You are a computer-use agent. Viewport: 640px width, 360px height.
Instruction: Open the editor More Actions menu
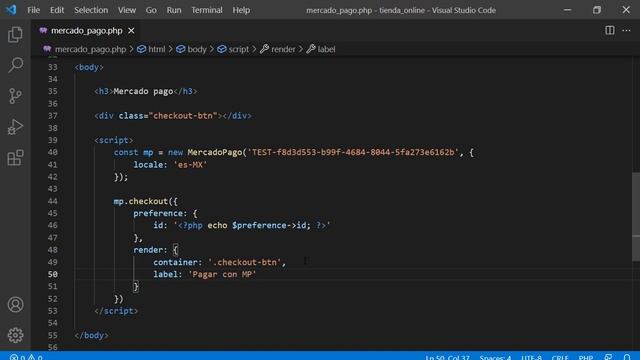(x=626, y=31)
